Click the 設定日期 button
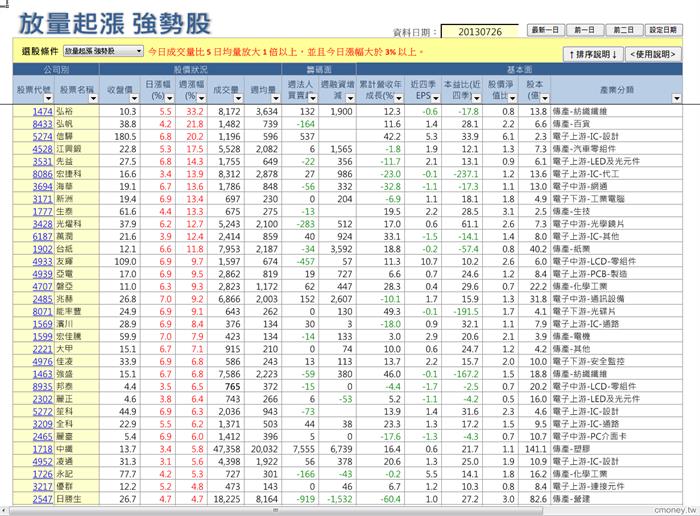 pos(663,30)
